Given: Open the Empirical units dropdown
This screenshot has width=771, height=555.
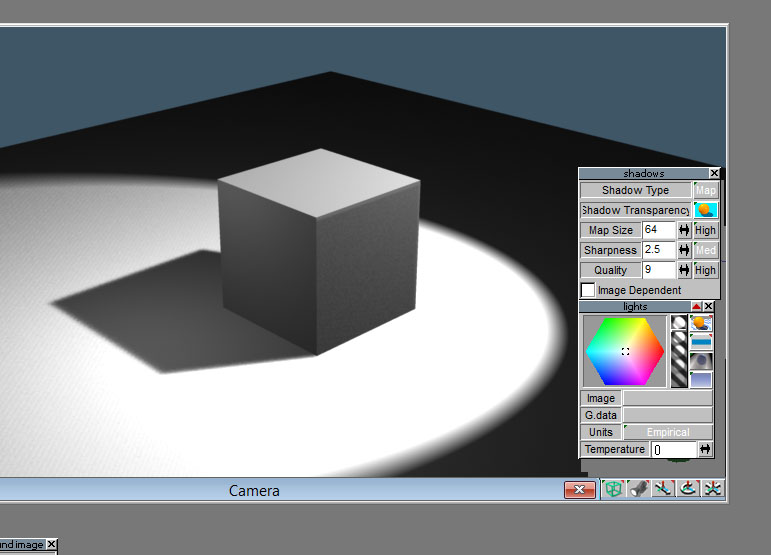Looking at the screenshot, I should point(668,432).
